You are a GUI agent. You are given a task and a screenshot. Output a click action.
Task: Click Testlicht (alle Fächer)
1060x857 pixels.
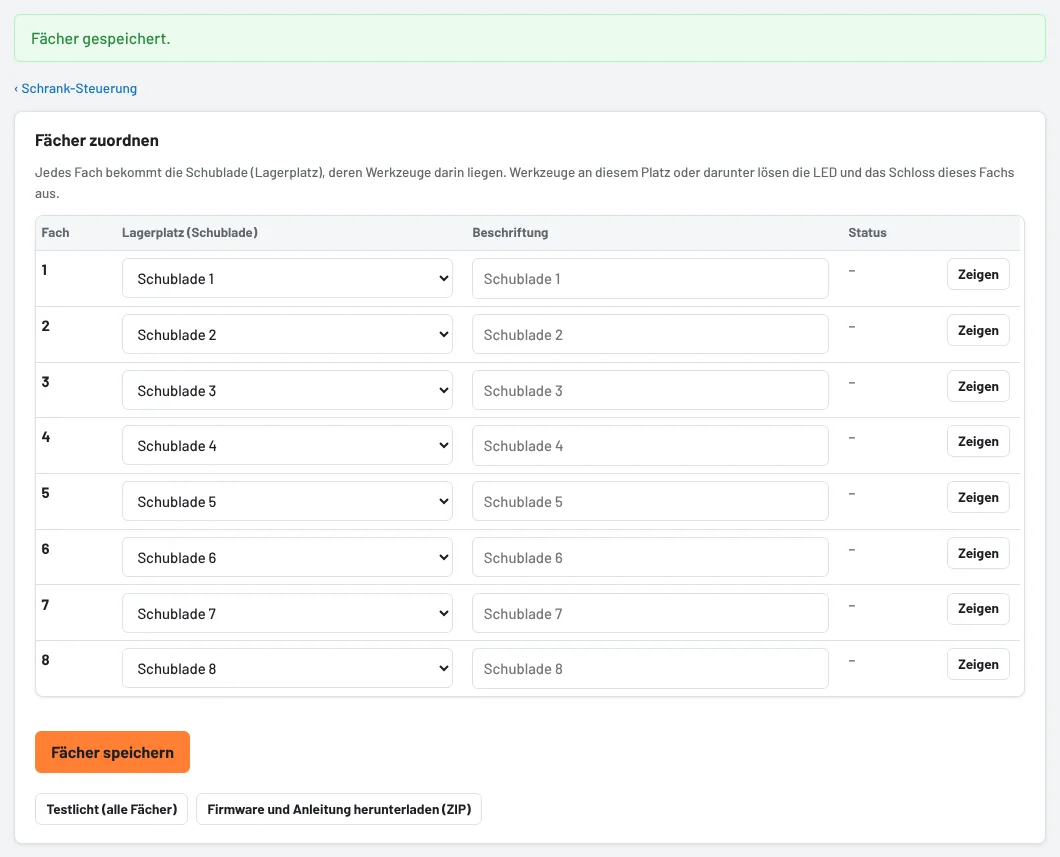pyautogui.click(x=112, y=809)
